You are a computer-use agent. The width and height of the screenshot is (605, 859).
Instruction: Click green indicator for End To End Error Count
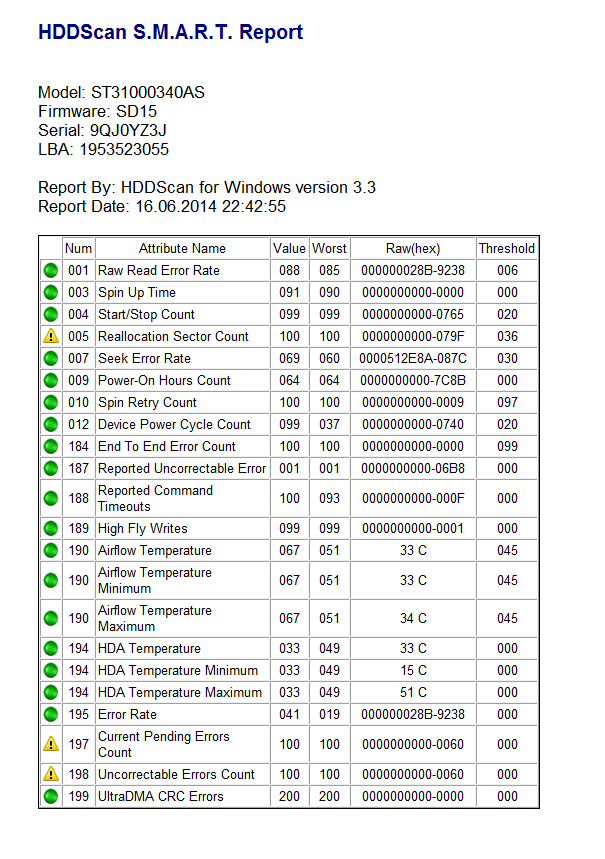pyautogui.click(x=50, y=447)
